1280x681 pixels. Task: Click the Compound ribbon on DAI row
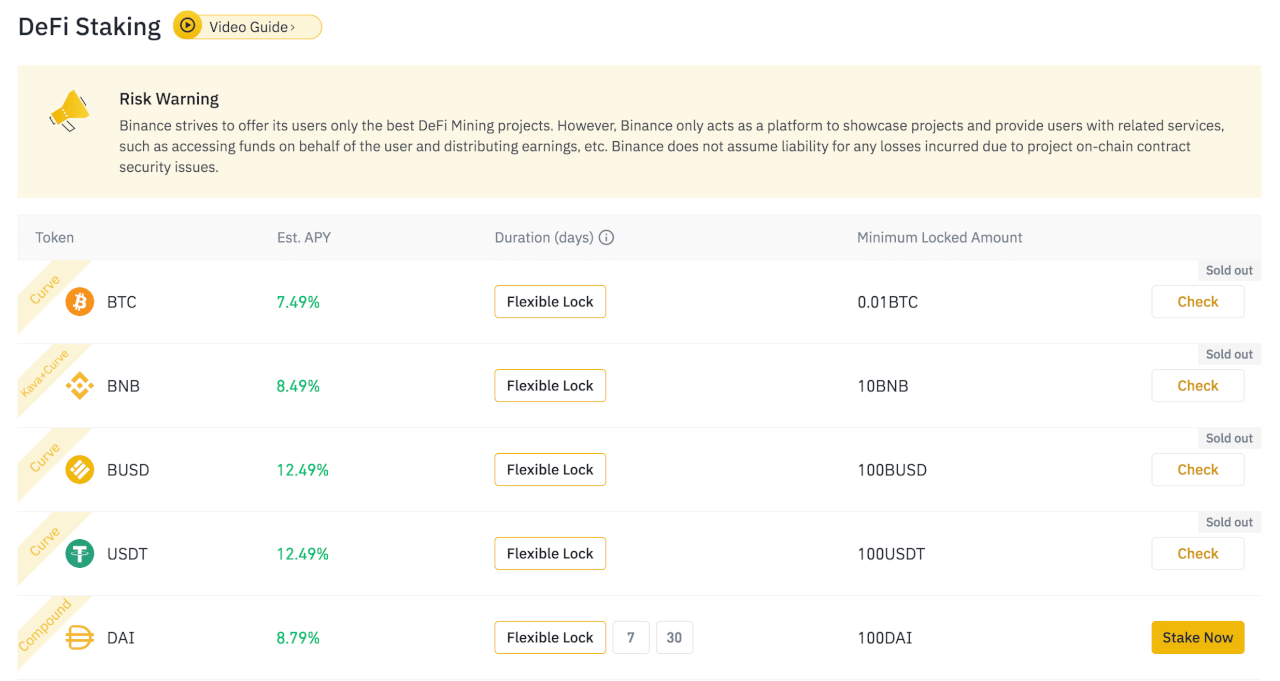tap(46, 626)
